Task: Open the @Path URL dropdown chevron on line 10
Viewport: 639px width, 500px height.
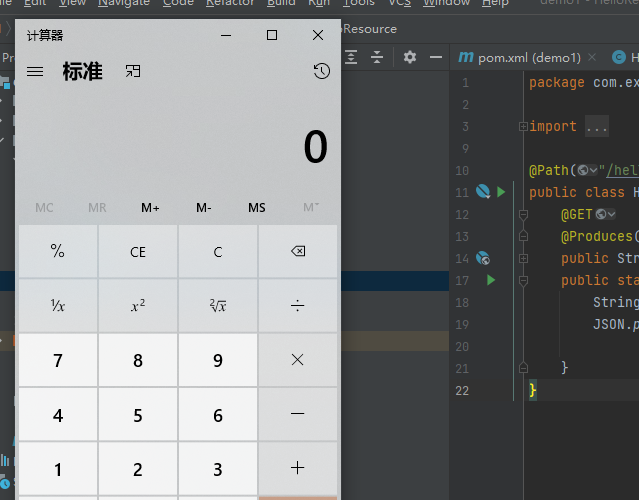Action: tap(593, 170)
